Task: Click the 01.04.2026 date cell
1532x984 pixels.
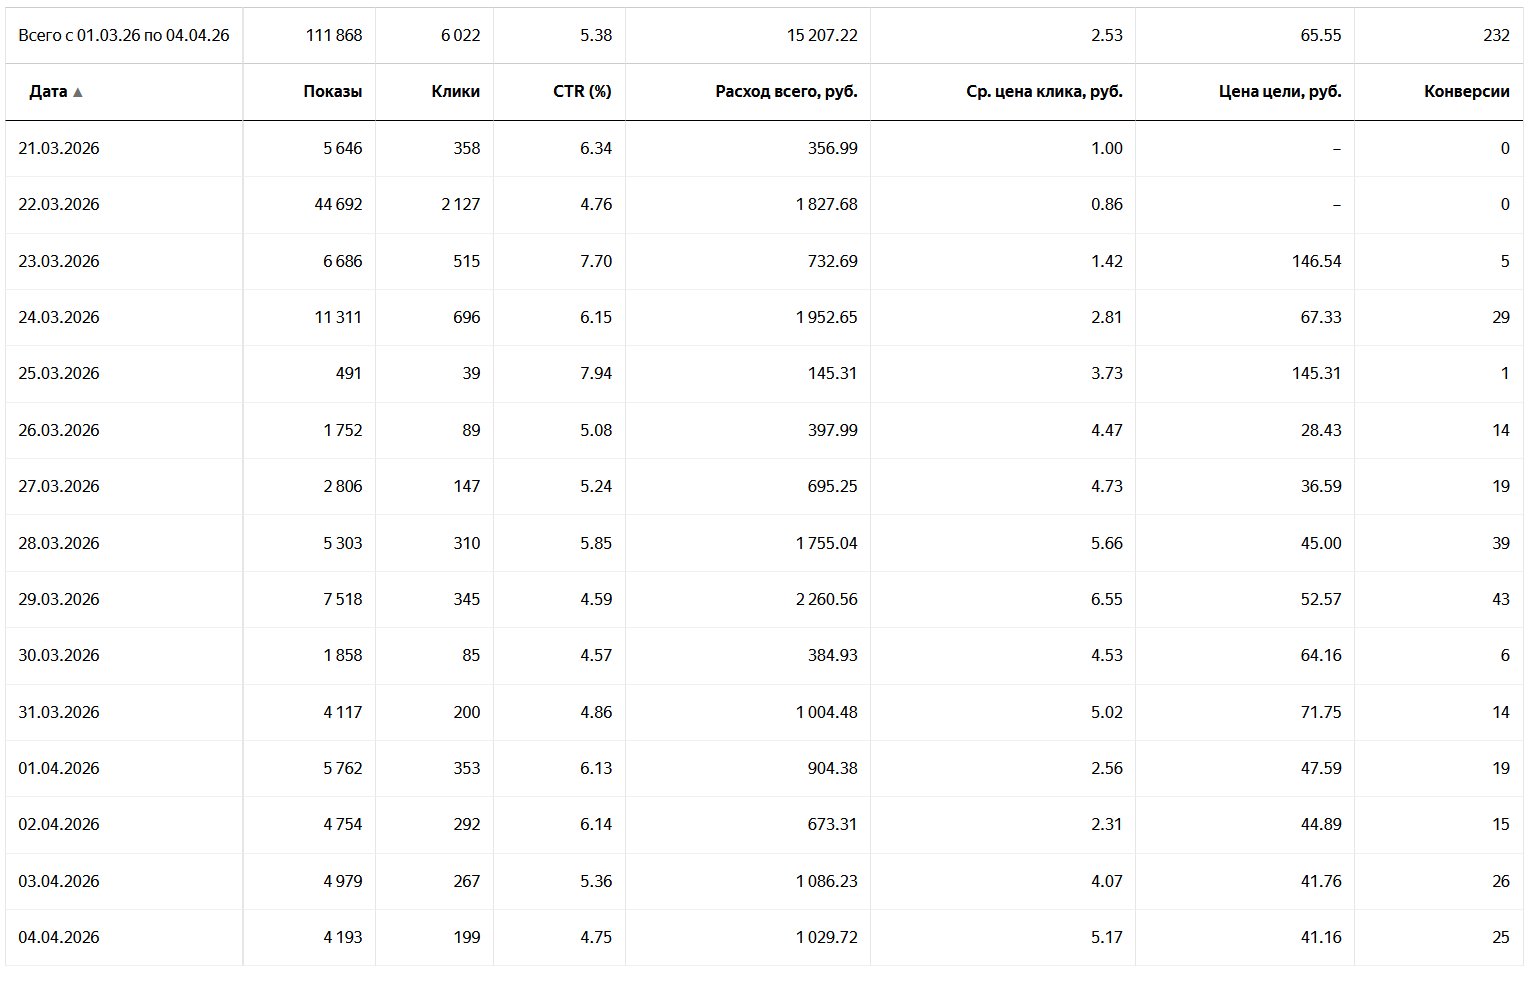Action: 59,768
